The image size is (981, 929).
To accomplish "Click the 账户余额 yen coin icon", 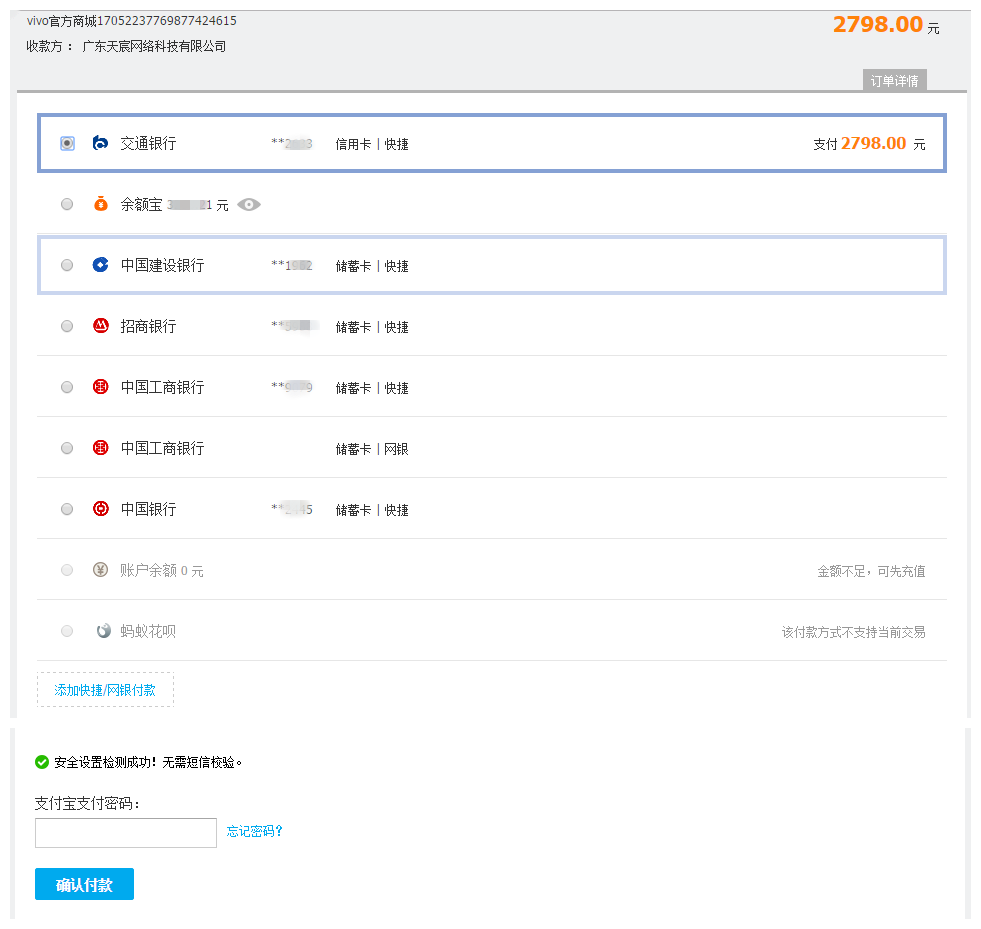I will pyautogui.click(x=100, y=570).
